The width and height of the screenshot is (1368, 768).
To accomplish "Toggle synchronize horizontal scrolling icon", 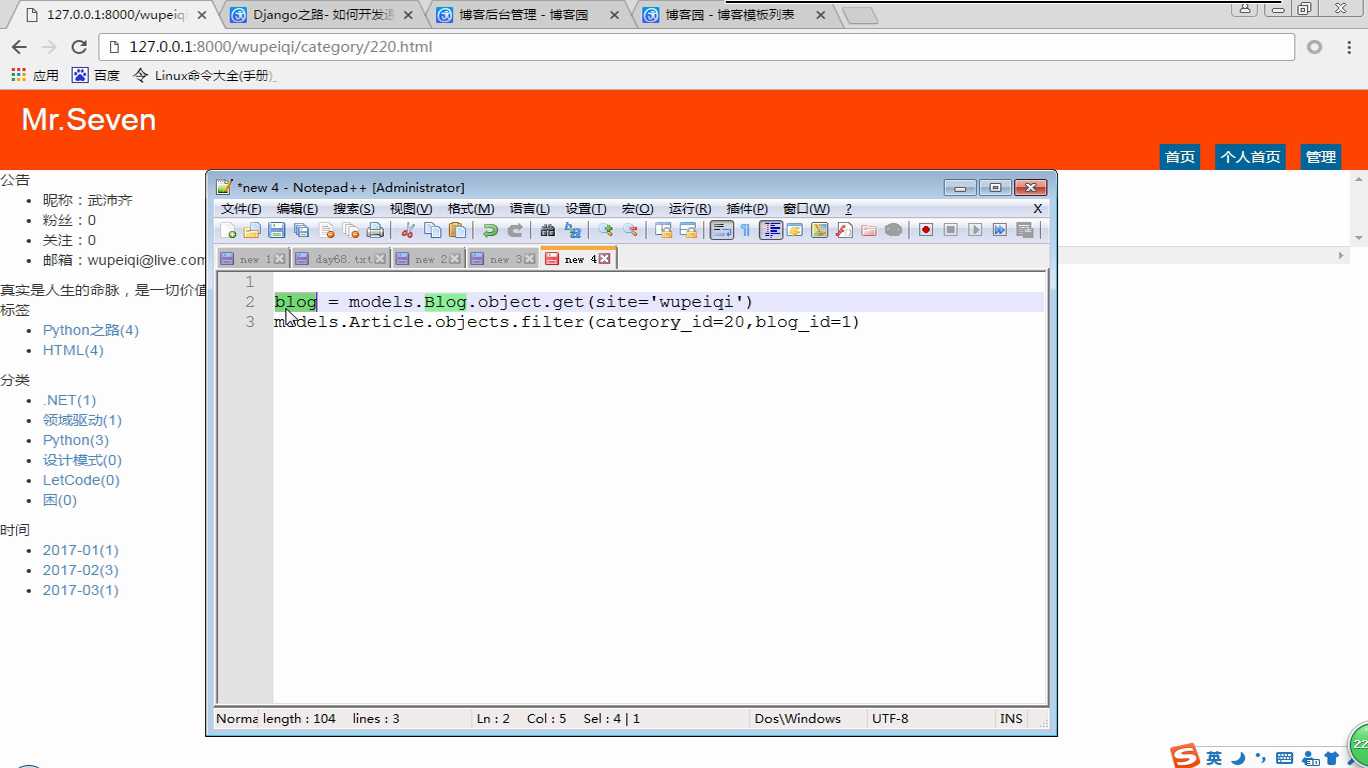I will (687, 230).
